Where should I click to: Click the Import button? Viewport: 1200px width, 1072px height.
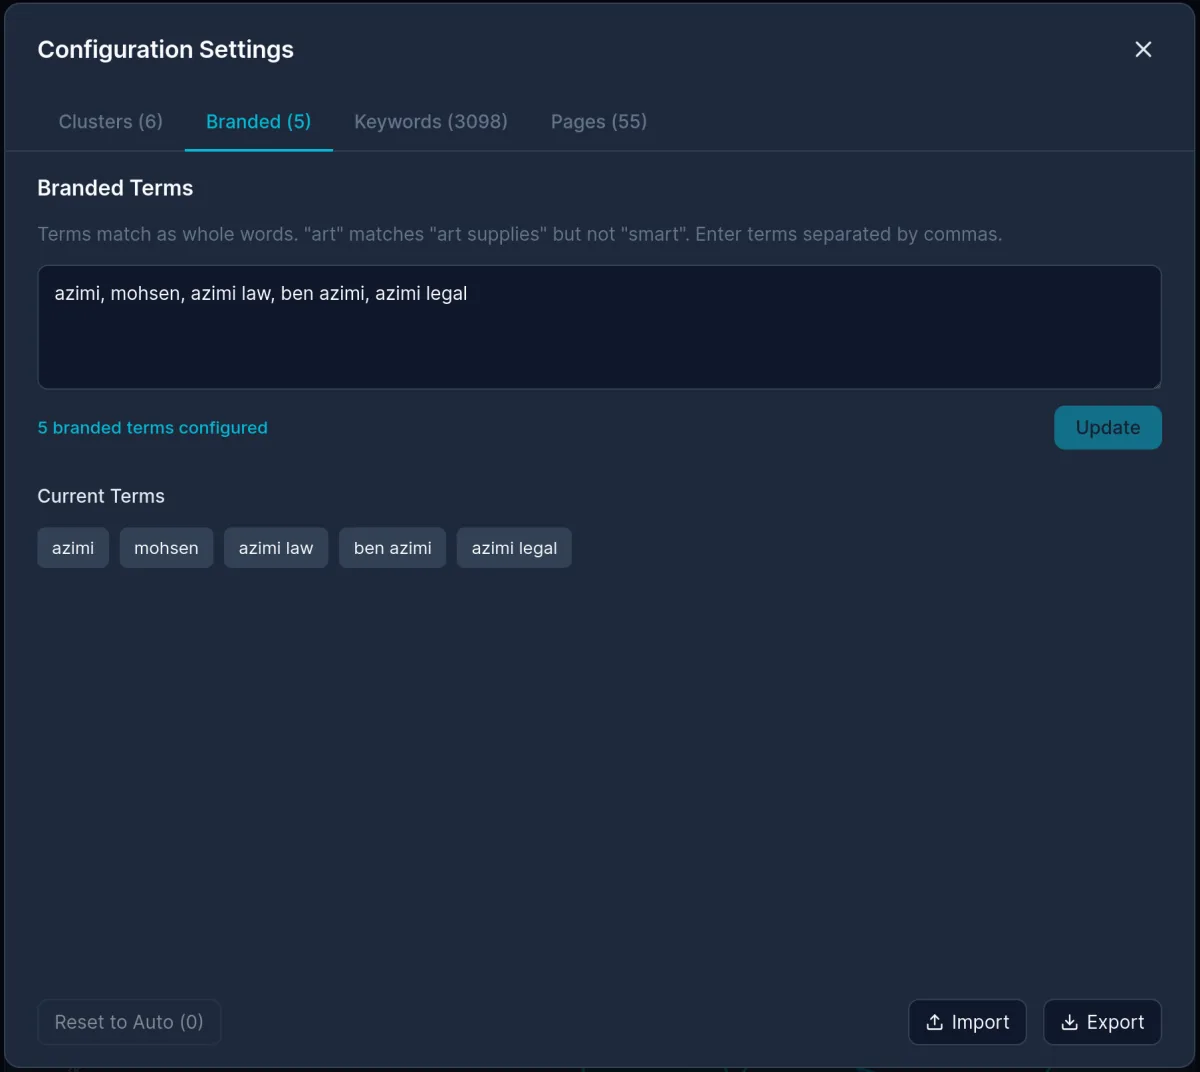click(967, 1021)
